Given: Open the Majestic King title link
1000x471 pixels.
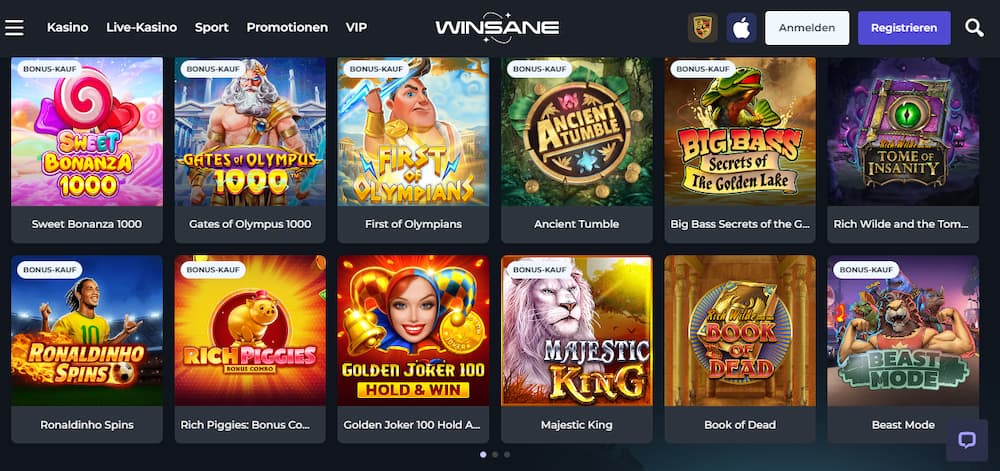Looking at the screenshot, I should (577, 424).
